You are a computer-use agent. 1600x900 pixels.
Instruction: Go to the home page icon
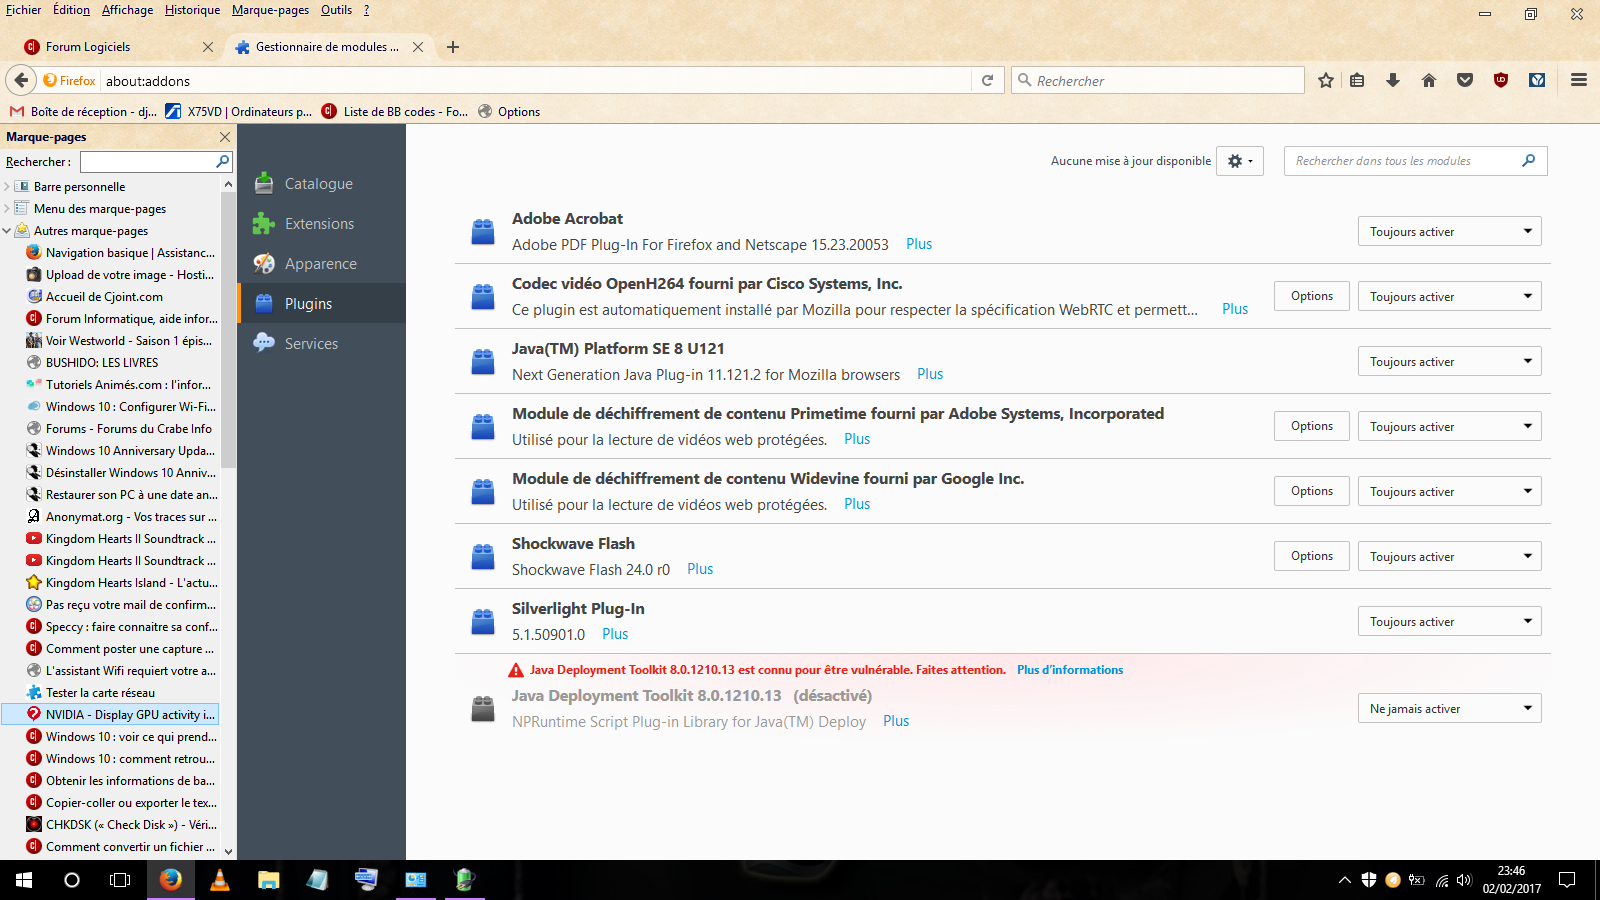tap(1429, 80)
